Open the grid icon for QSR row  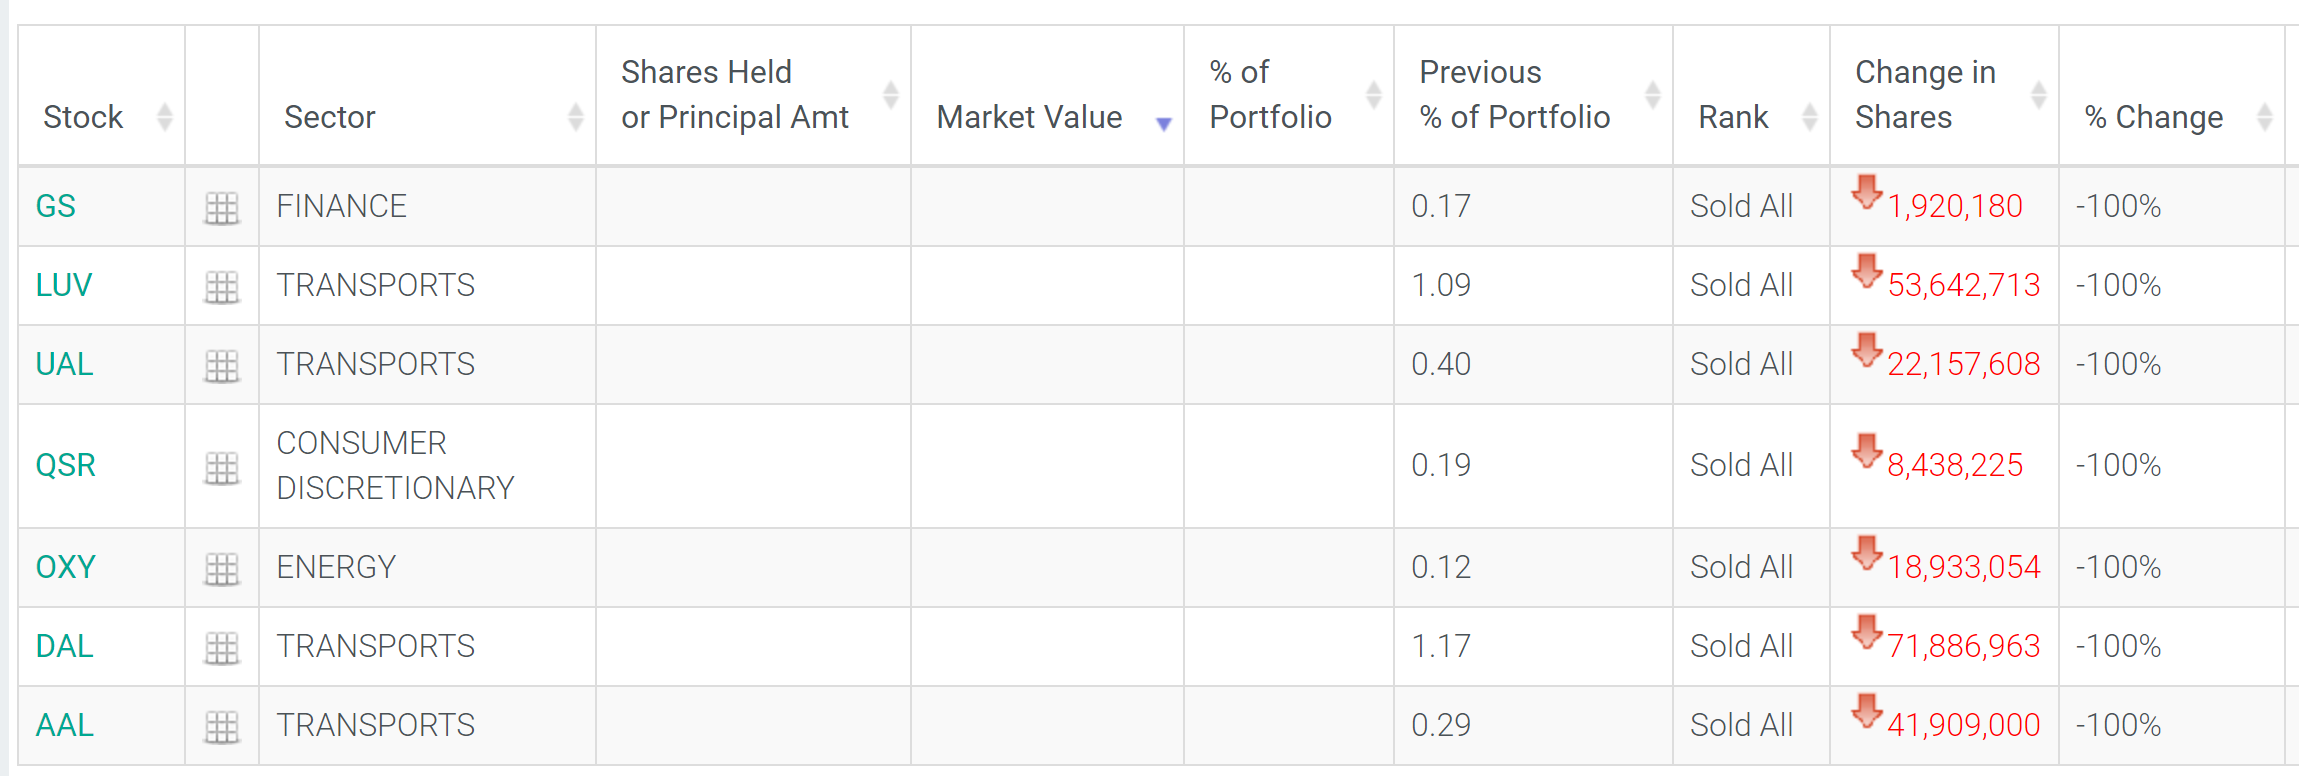[222, 467]
